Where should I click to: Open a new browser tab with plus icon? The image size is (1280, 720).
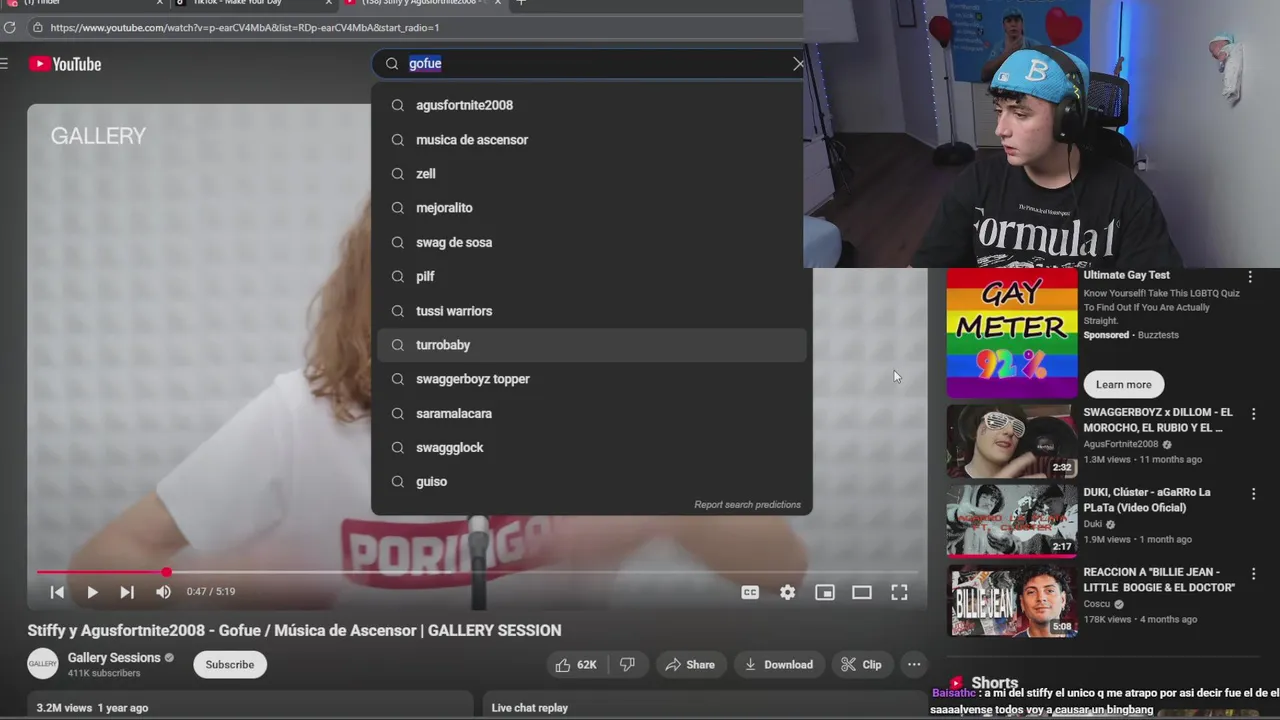pos(520,3)
